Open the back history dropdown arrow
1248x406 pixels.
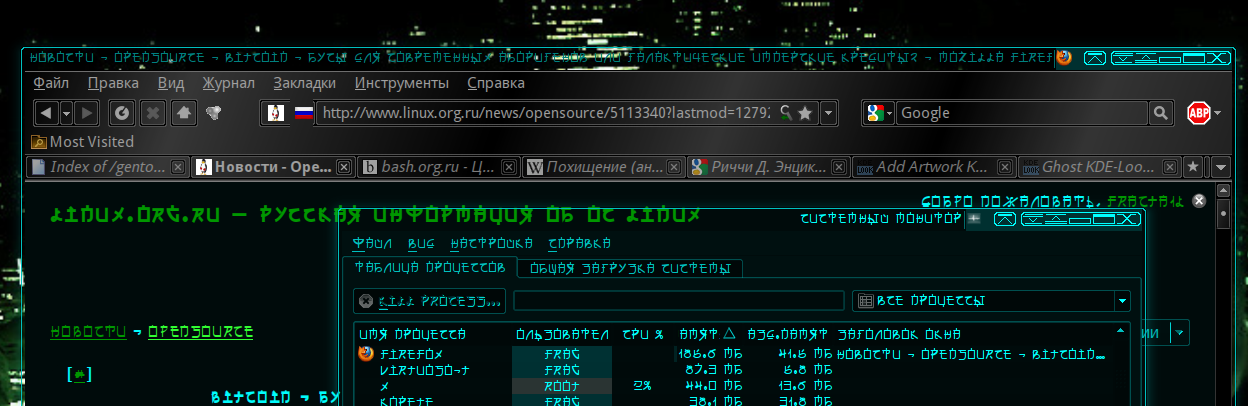tap(66, 113)
